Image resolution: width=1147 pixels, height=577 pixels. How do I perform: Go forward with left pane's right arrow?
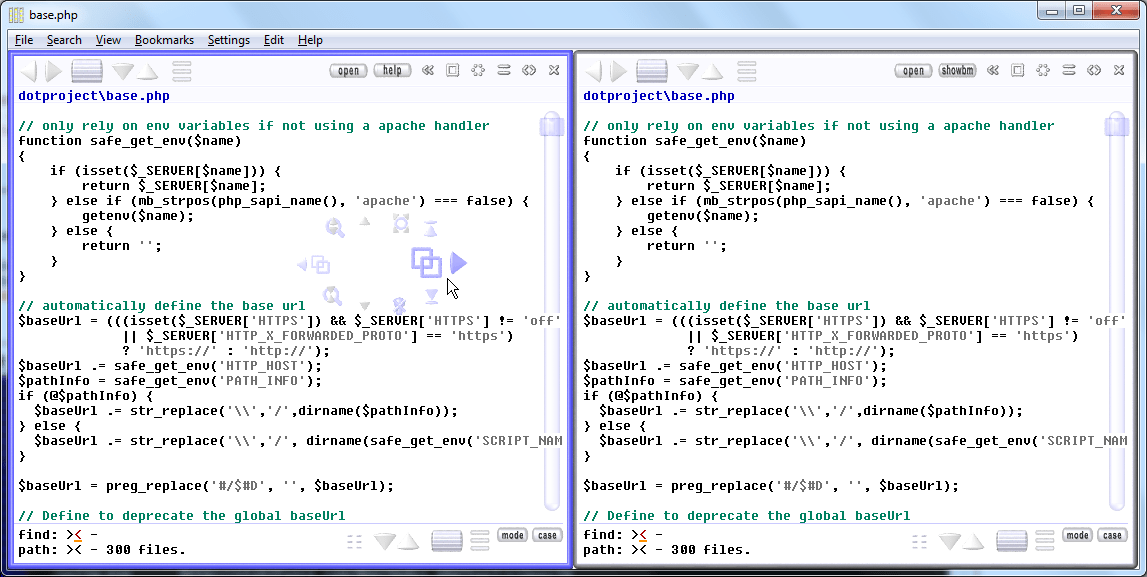pyautogui.click(x=53, y=71)
